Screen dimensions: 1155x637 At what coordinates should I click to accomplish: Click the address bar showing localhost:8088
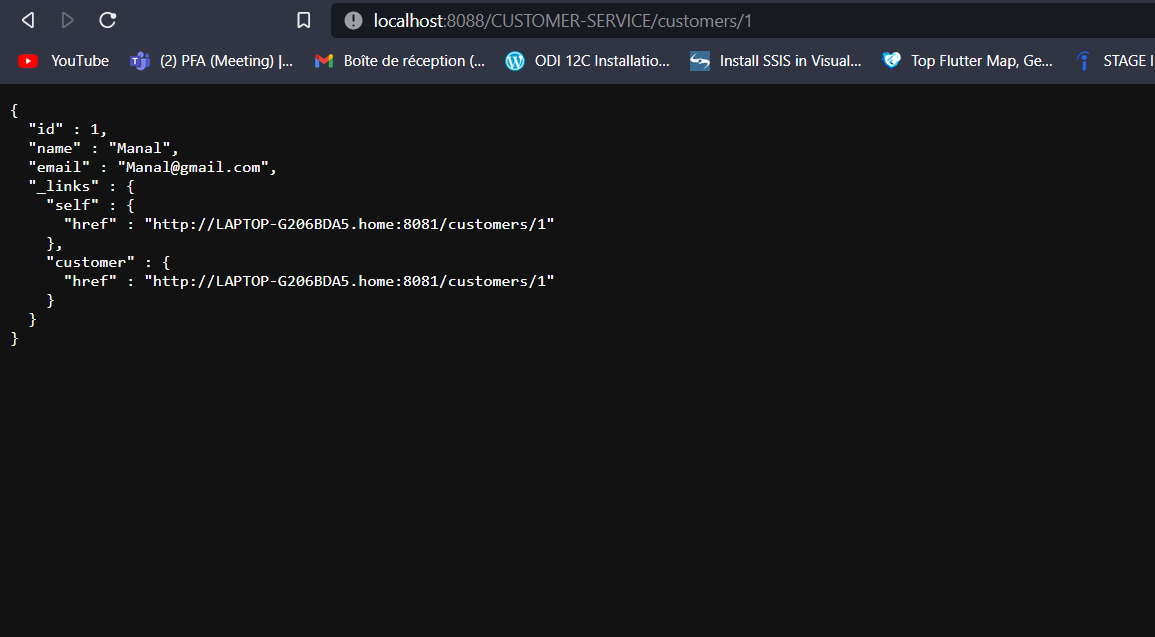click(500, 20)
